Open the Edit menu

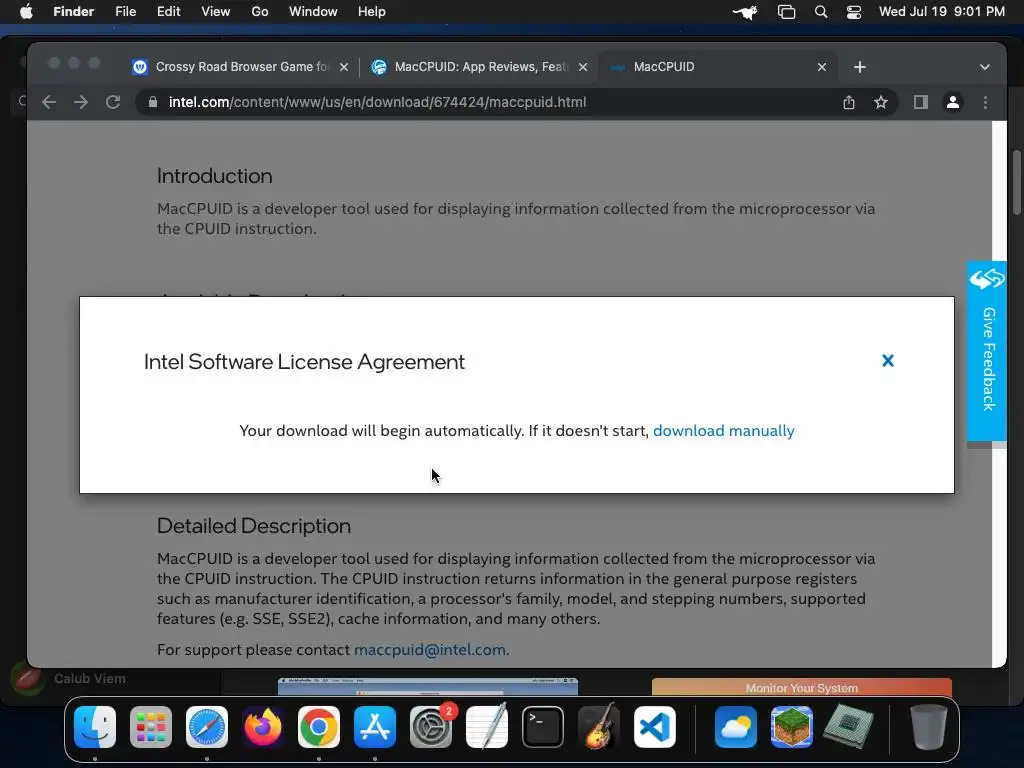pyautogui.click(x=168, y=12)
